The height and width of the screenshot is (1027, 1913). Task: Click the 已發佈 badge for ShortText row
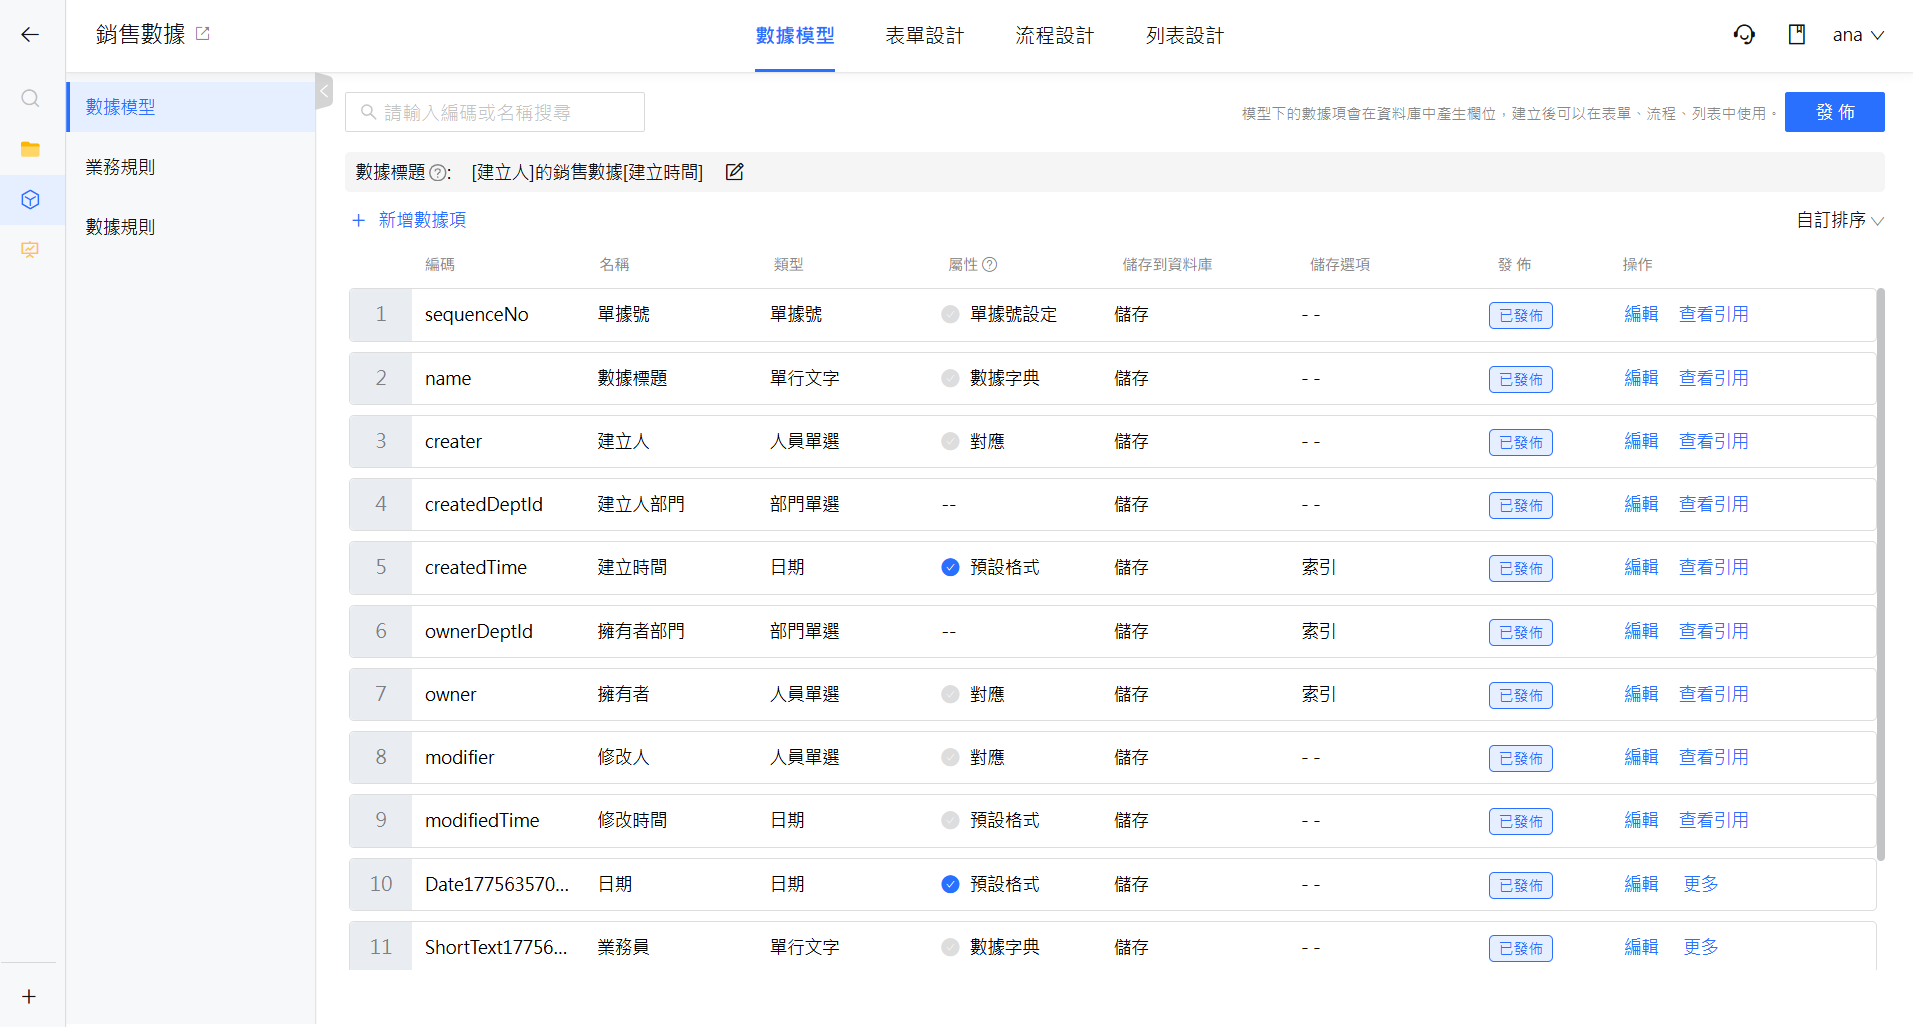[x=1520, y=949]
